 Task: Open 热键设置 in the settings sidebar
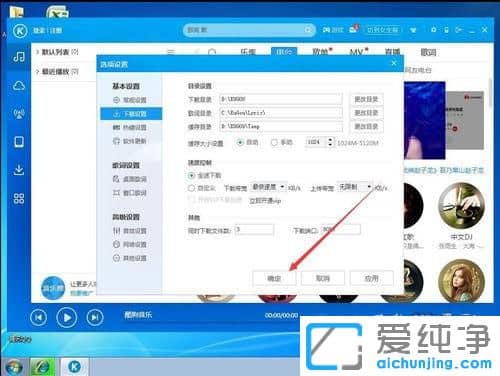pos(130,127)
